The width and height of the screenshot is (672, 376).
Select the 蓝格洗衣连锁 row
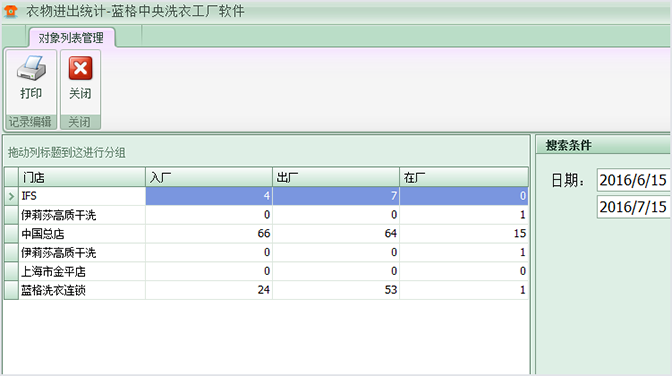tap(266, 290)
